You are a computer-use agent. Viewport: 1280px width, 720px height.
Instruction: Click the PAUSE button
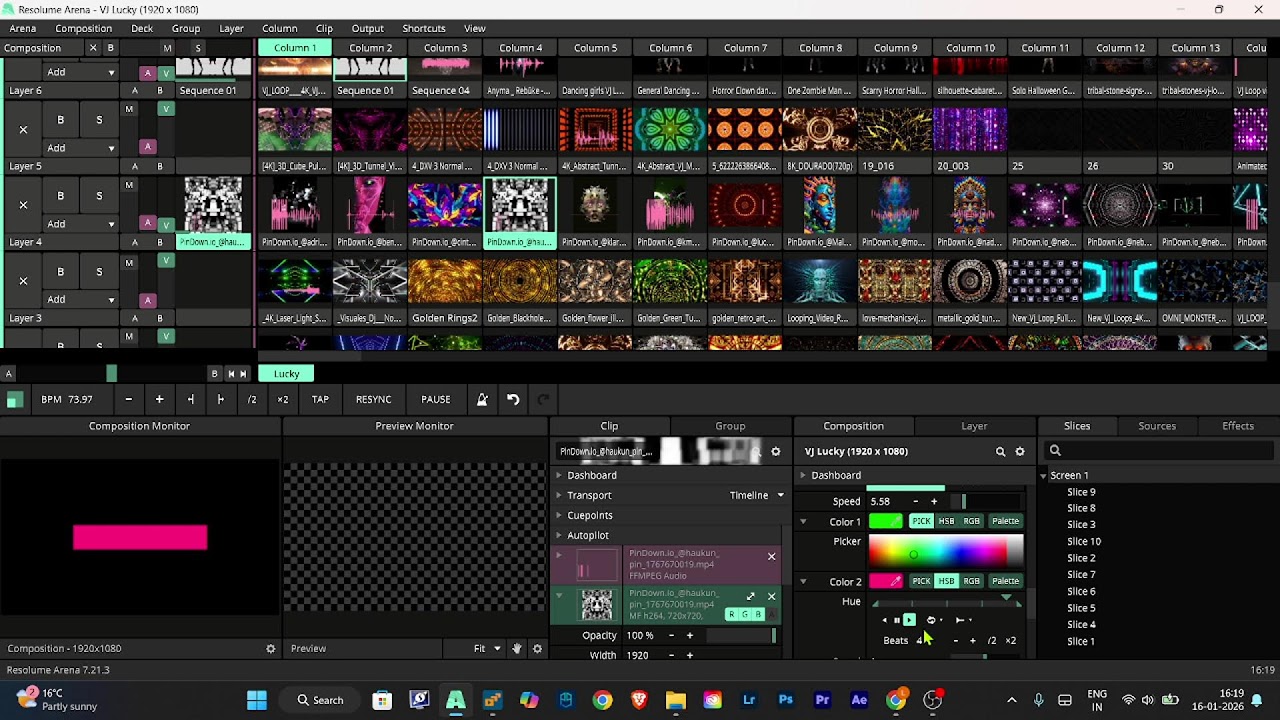(436, 399)
